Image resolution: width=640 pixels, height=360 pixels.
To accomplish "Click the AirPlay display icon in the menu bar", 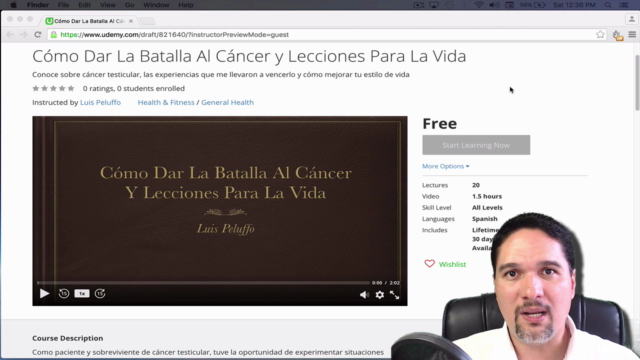I will point(434,5).
